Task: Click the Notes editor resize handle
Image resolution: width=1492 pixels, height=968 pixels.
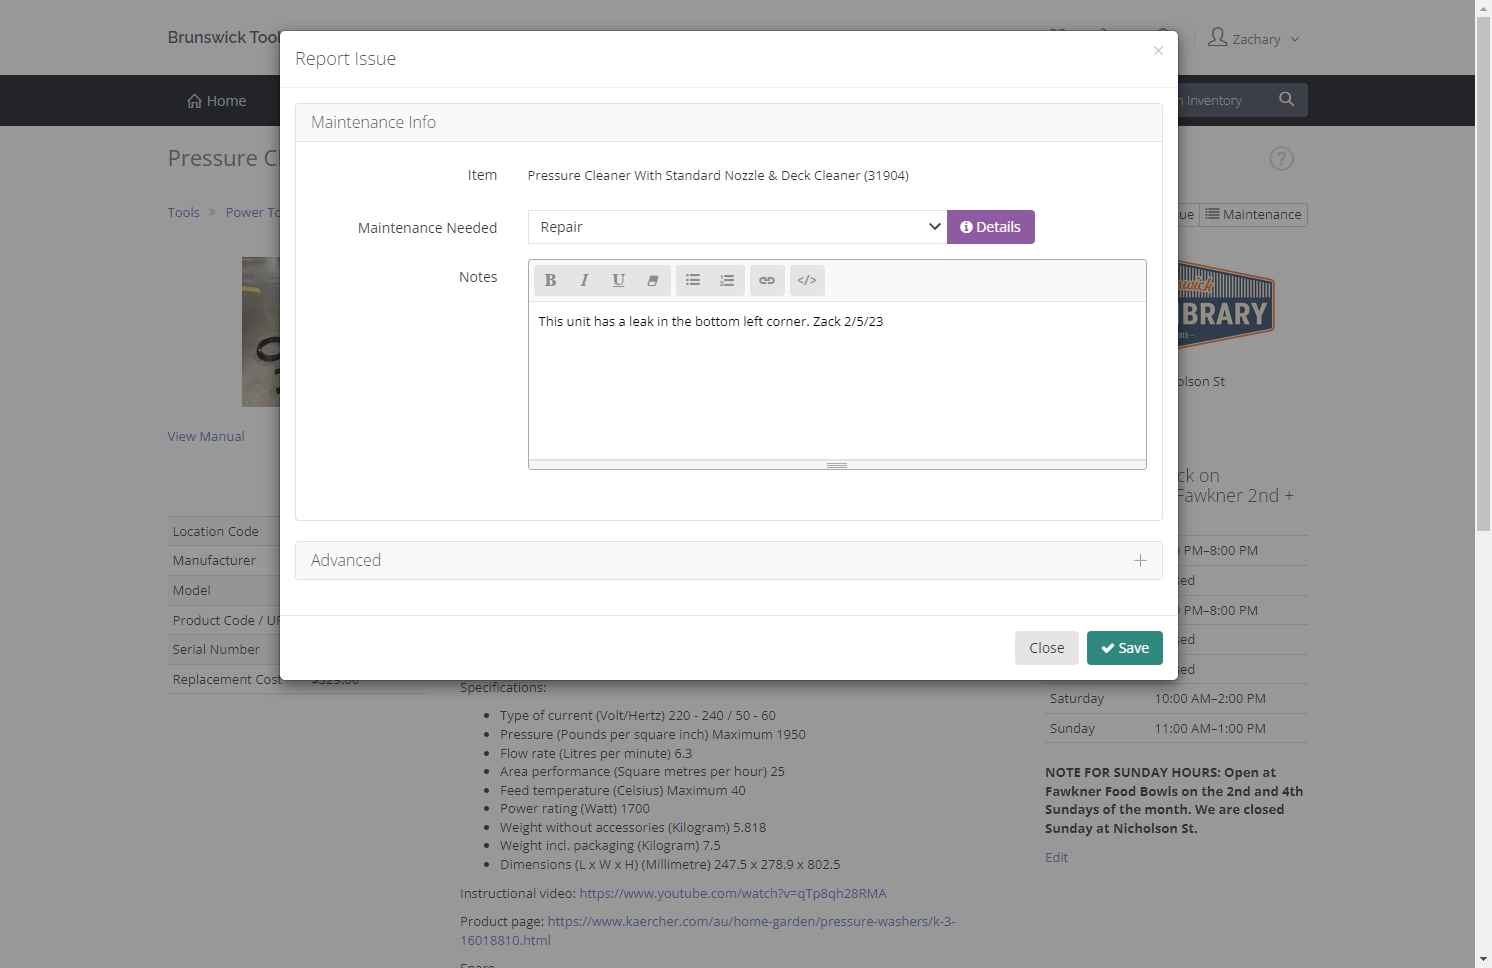Action: [x=837, y=465]
